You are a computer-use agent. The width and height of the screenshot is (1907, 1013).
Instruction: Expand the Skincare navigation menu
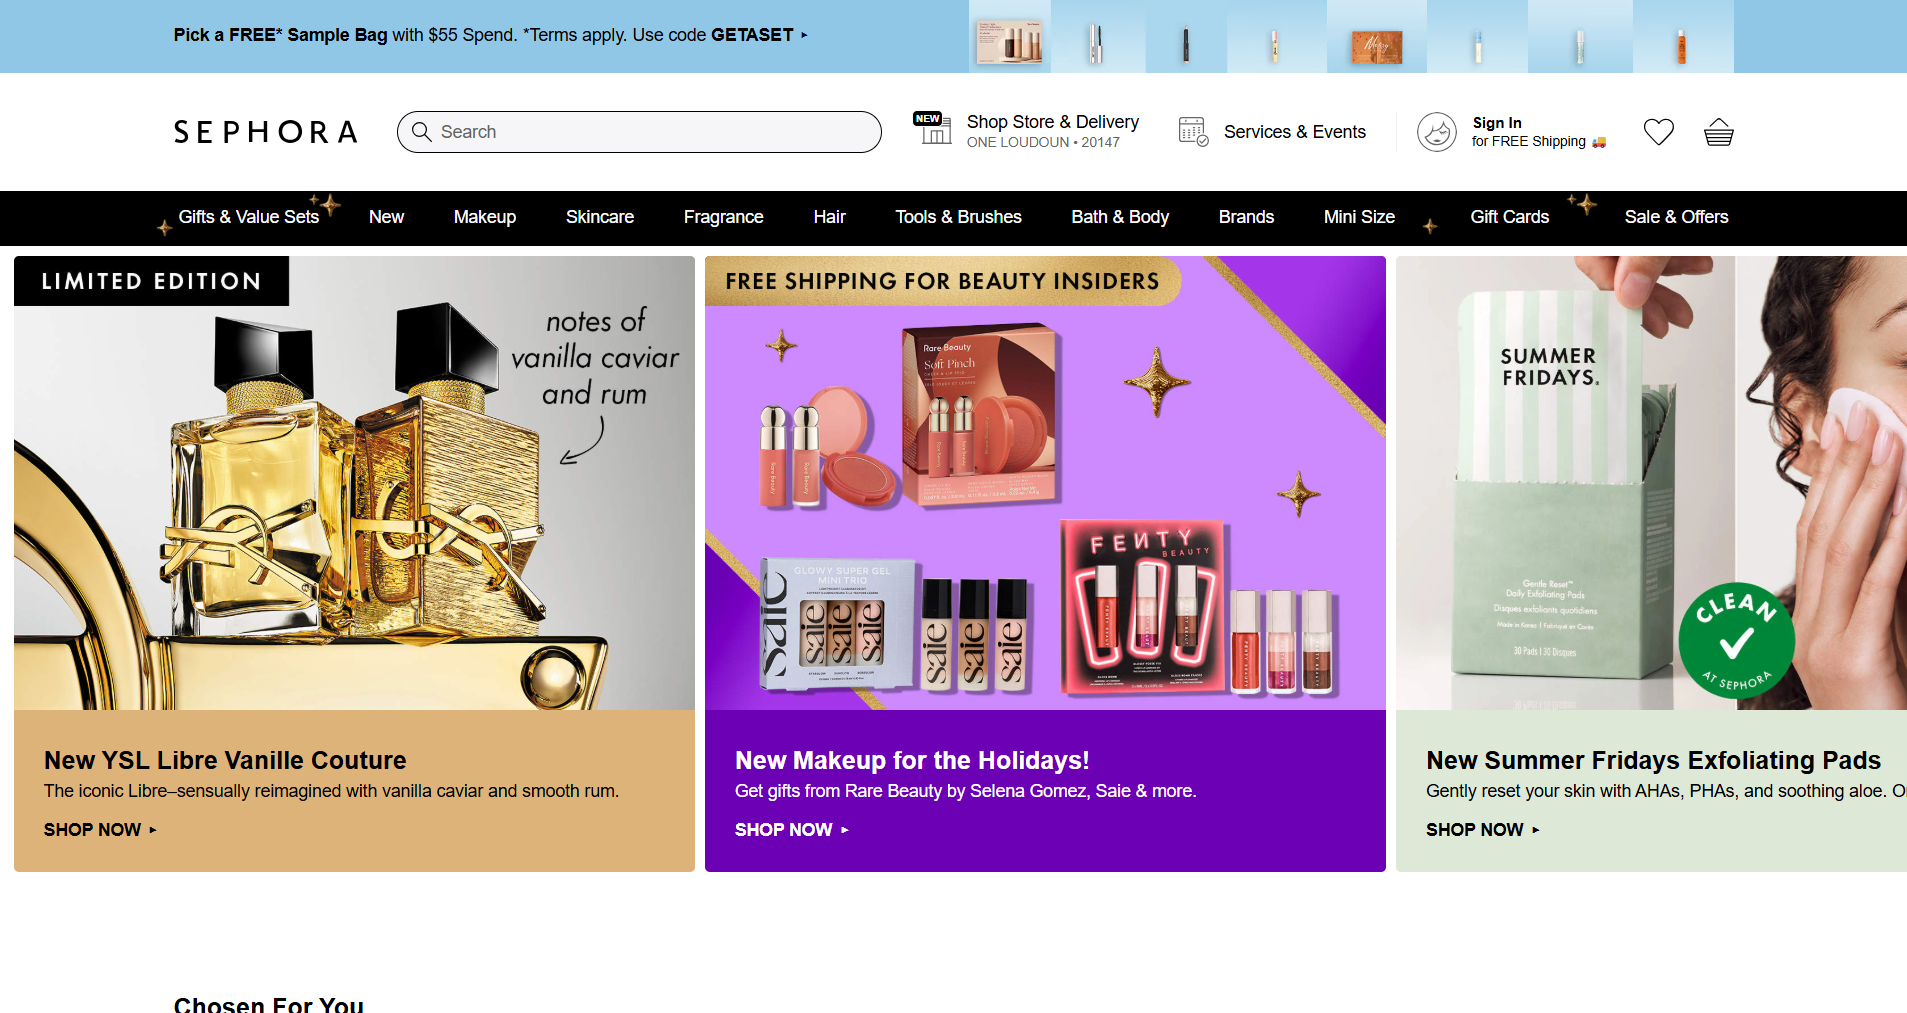coord(599,217)
